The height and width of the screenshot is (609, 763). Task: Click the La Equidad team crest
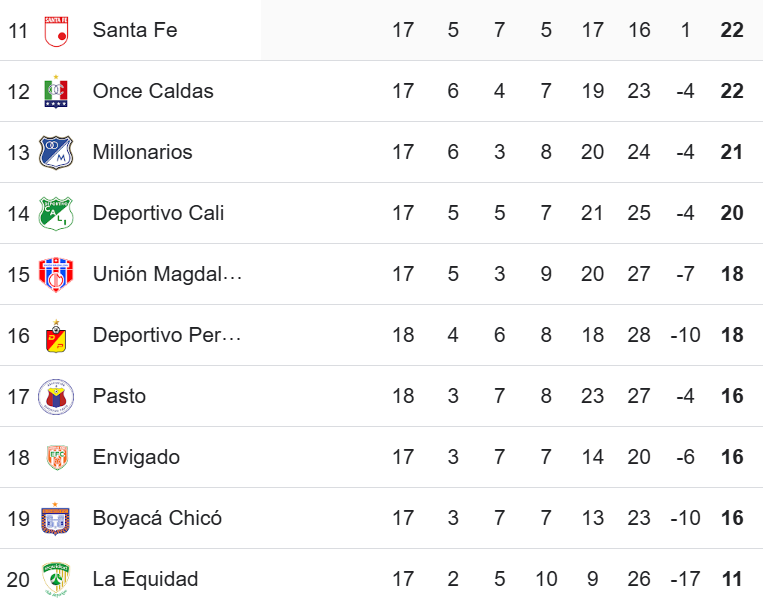(56, 580)
